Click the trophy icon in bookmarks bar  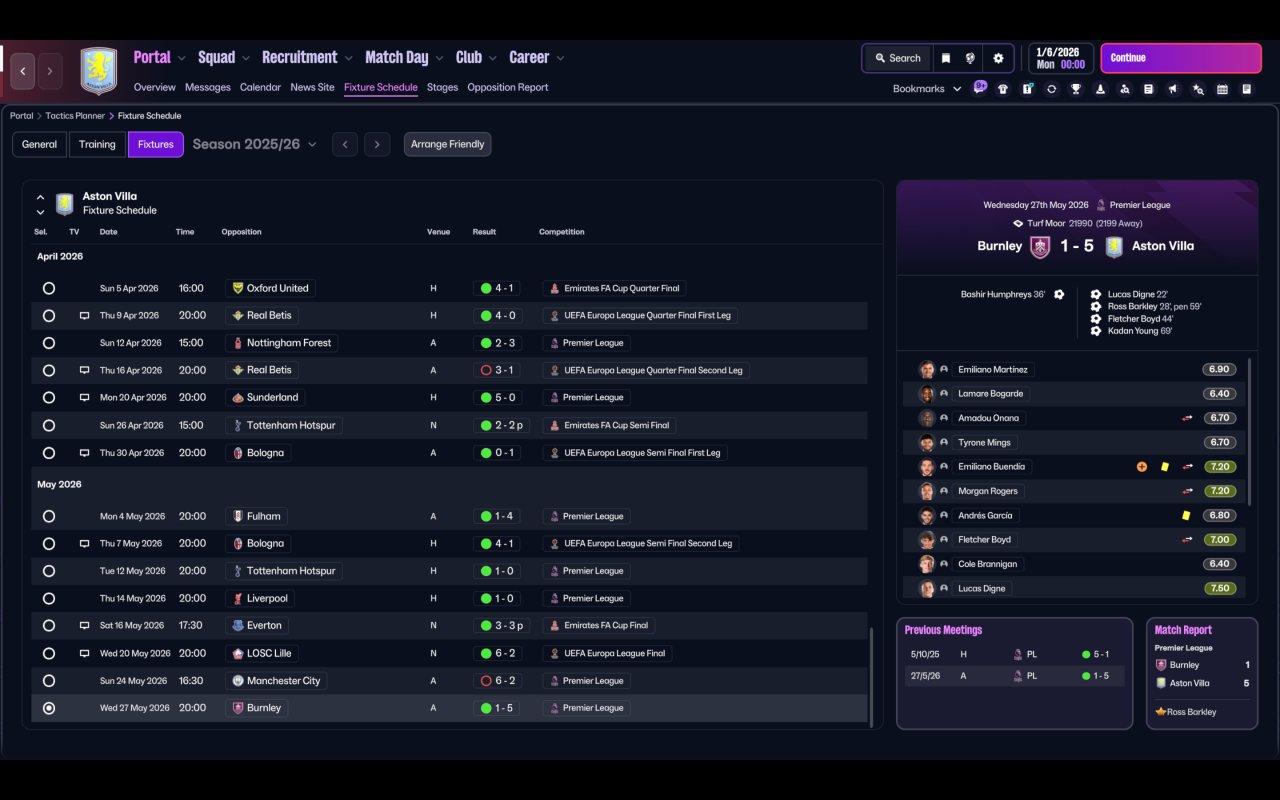(x=1076, y=89)
